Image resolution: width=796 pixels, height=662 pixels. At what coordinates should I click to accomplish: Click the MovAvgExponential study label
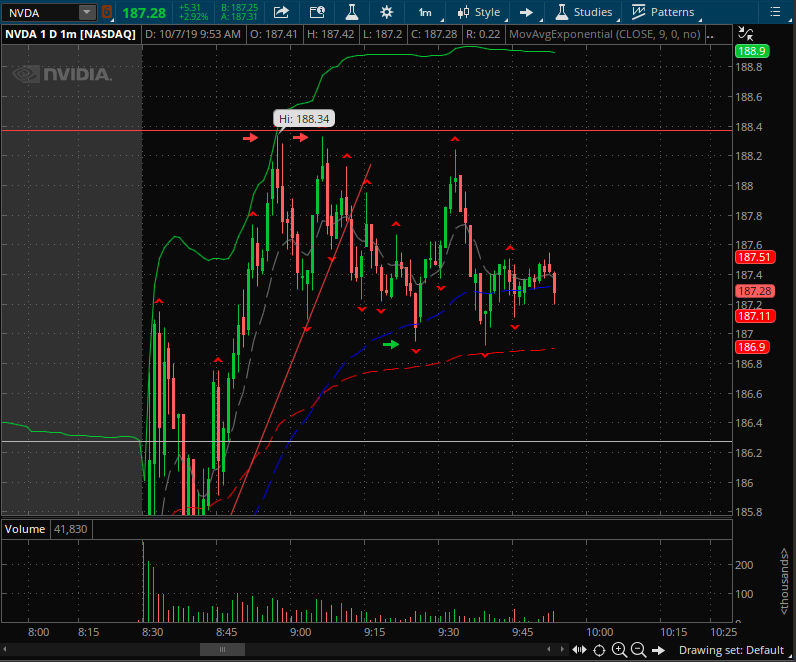point(605,35)
